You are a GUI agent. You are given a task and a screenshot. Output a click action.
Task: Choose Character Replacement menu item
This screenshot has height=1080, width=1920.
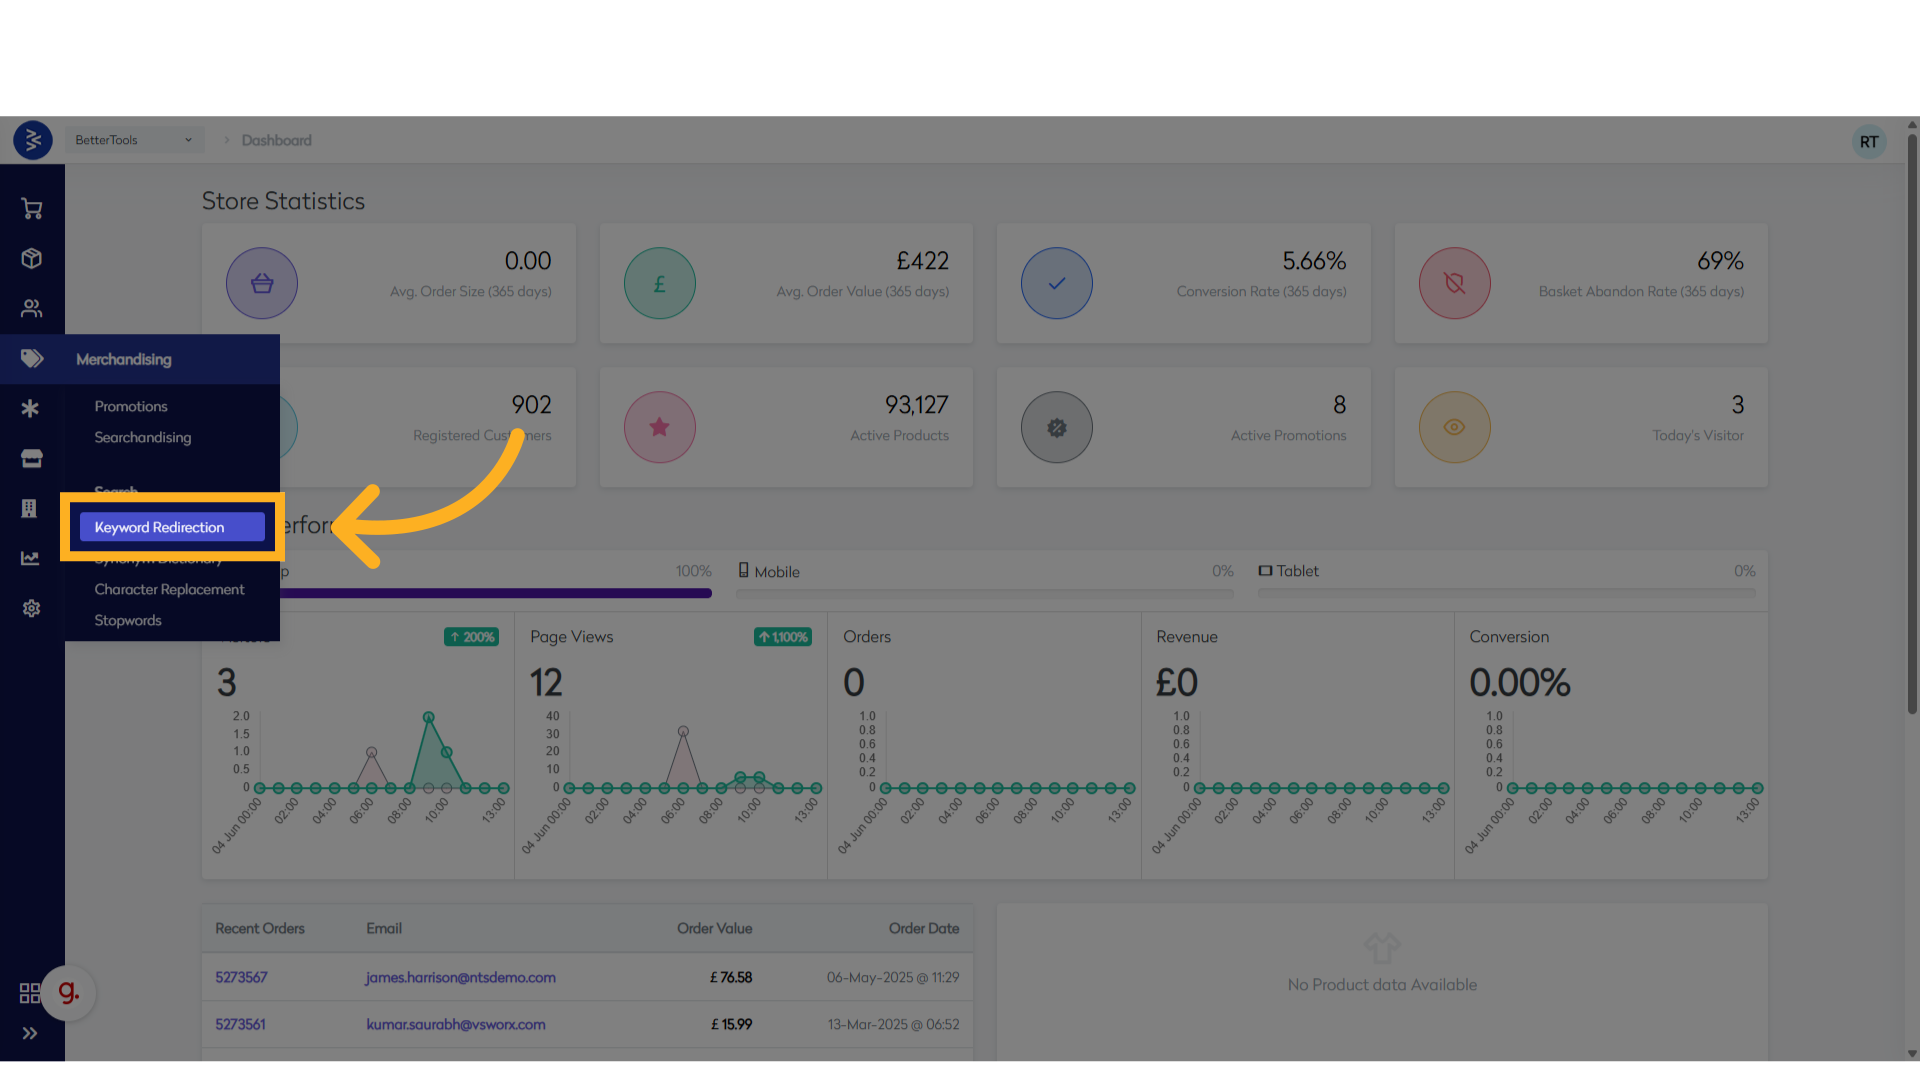click(169, 589)
